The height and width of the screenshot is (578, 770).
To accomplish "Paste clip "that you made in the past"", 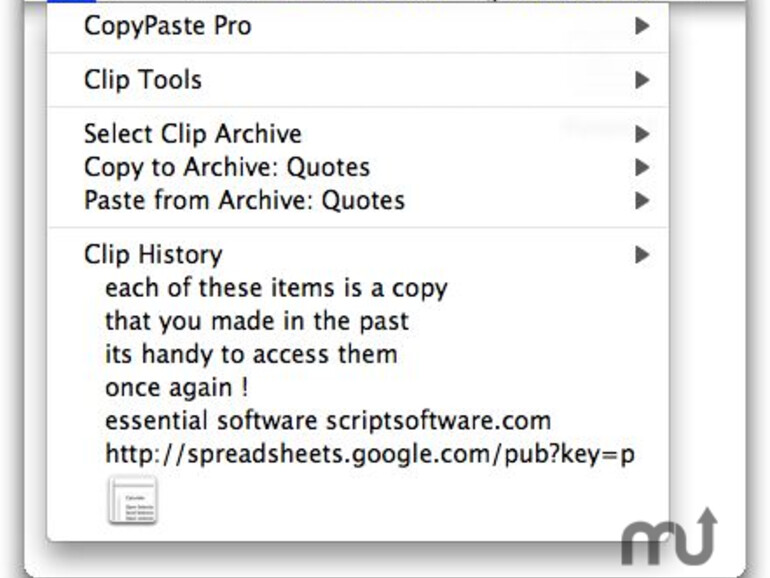I will pos(257,321).
